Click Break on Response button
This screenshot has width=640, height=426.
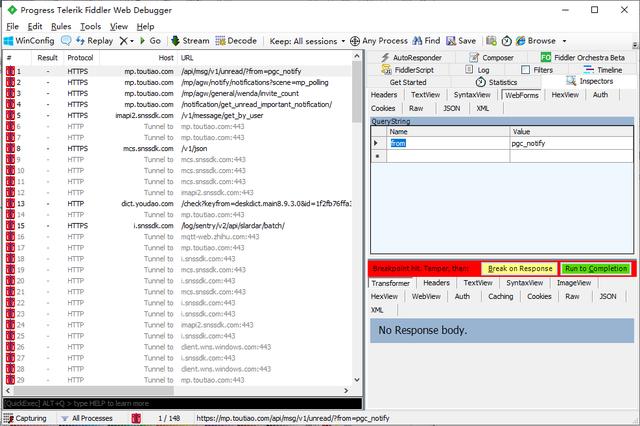click(520, 268)
